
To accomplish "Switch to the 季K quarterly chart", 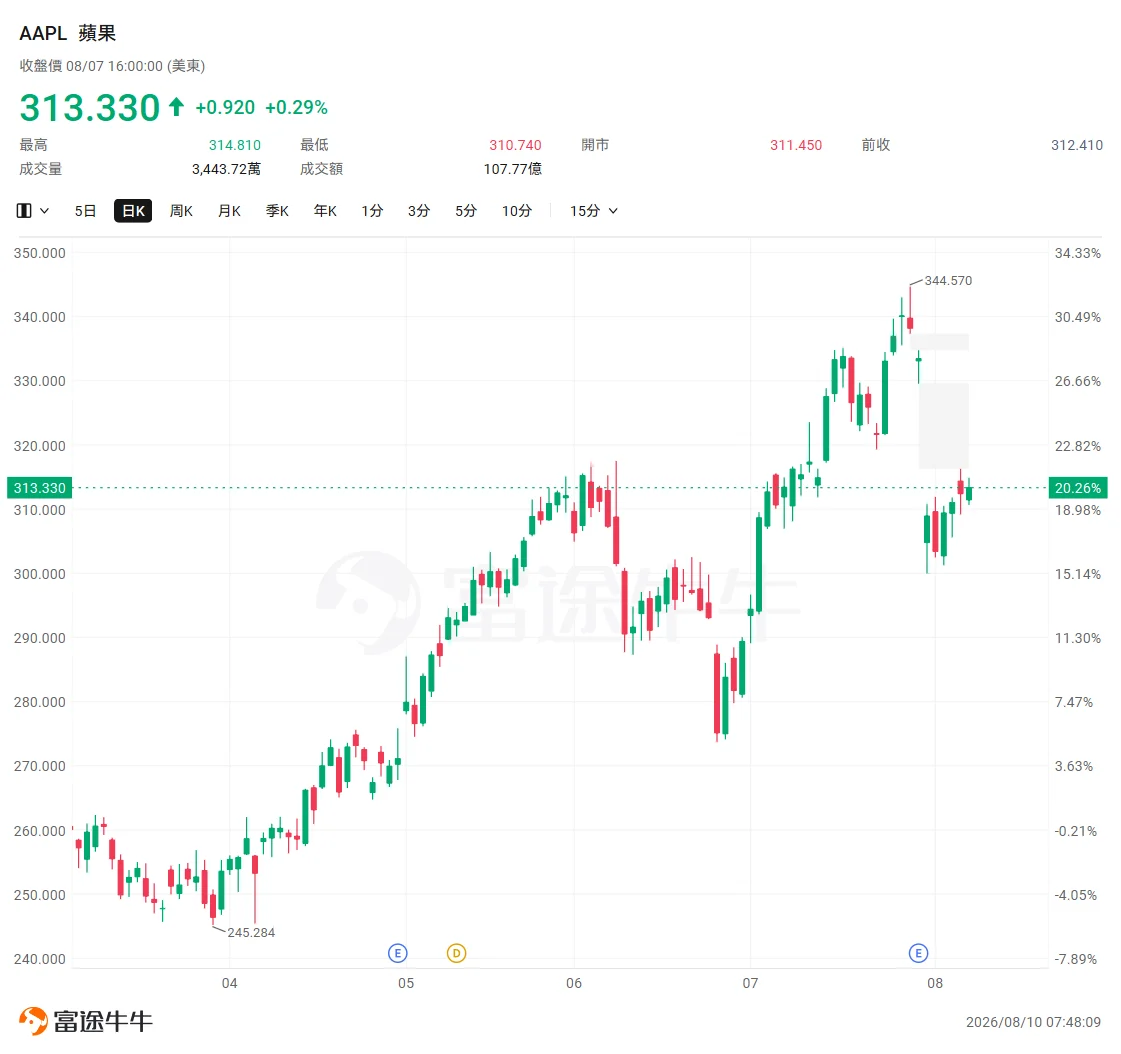I will [277, 211].
